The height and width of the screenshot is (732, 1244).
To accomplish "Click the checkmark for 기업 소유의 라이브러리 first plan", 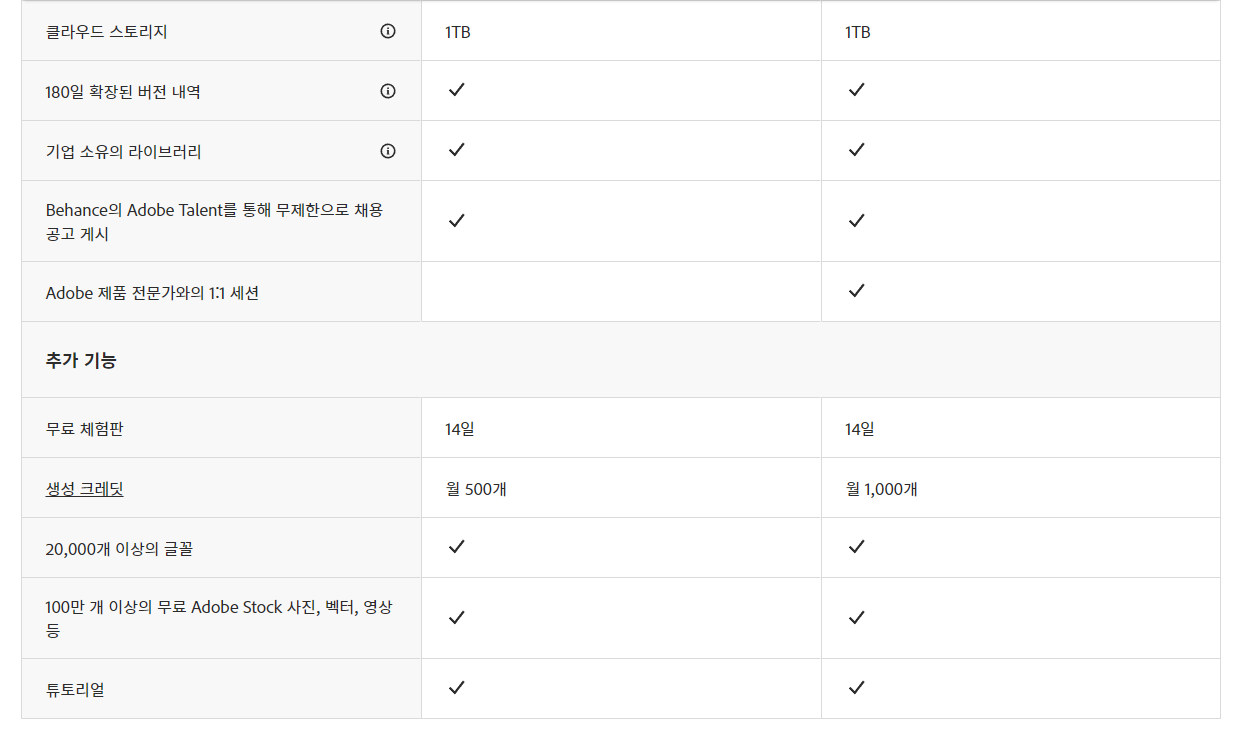I will pos(456,150).
